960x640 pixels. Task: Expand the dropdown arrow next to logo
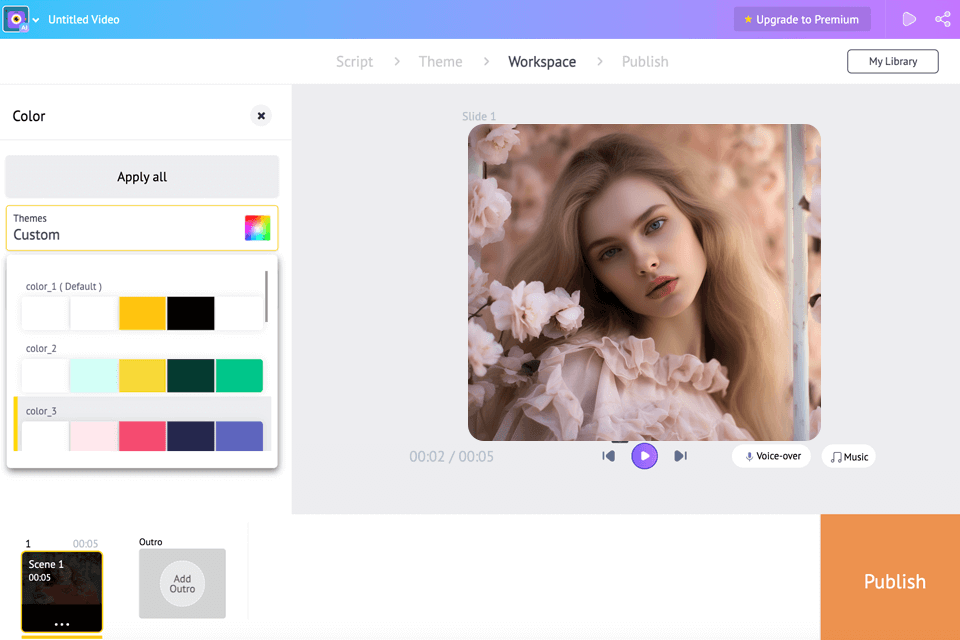coord(36,20)
